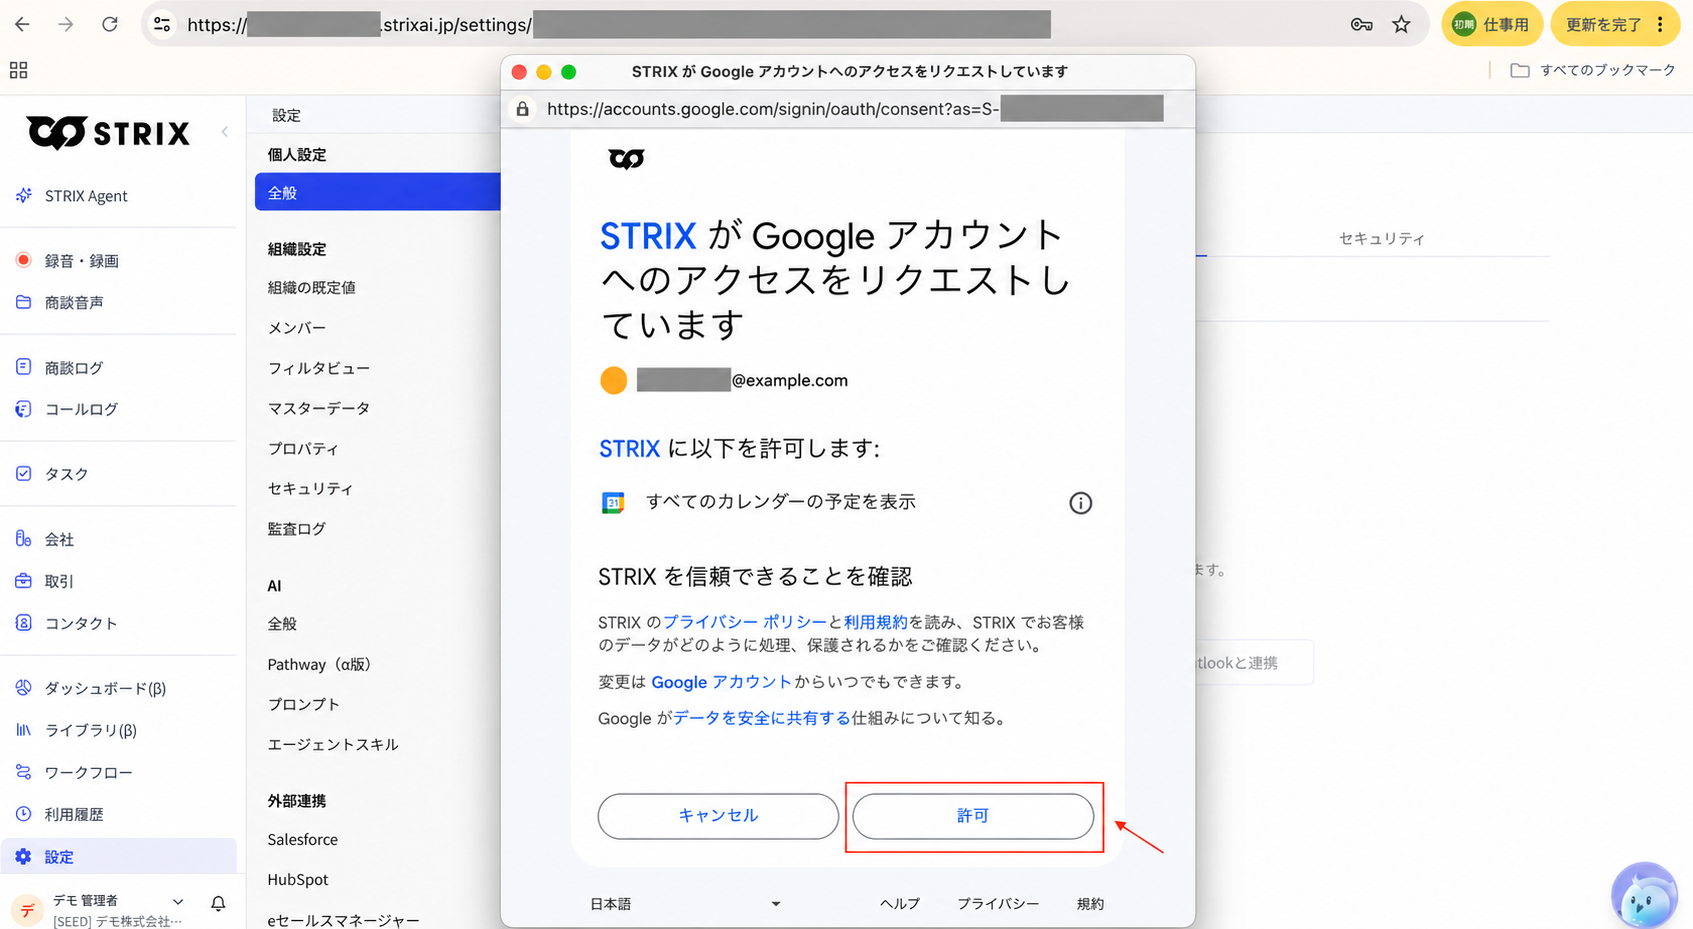Click the info icon beside calendar permission
Image resolution: width=1693 pixels, height=929 pixels.
pyautogui.click(x=1080, y=503)
